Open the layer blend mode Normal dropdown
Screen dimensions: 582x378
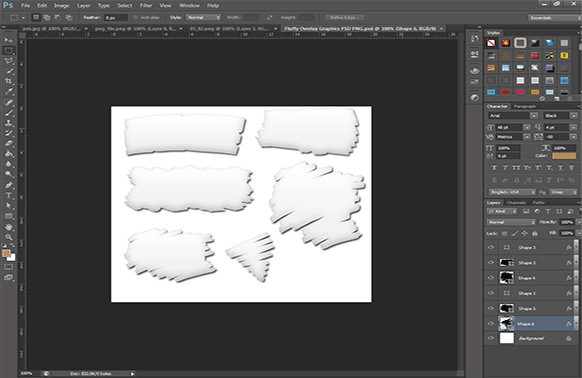pos(511,222)
